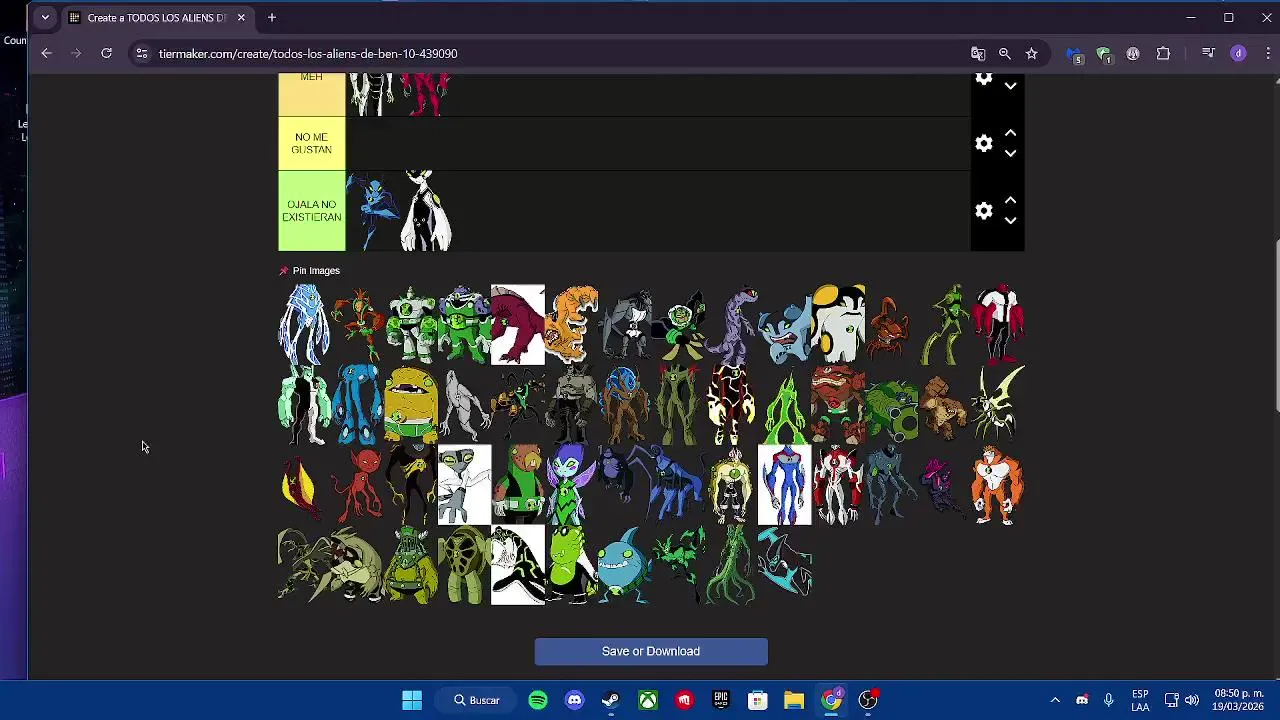Viewport: 1280px width, 720px height.
Task: Open the Windows Start menu
Action: pos(412,700)
